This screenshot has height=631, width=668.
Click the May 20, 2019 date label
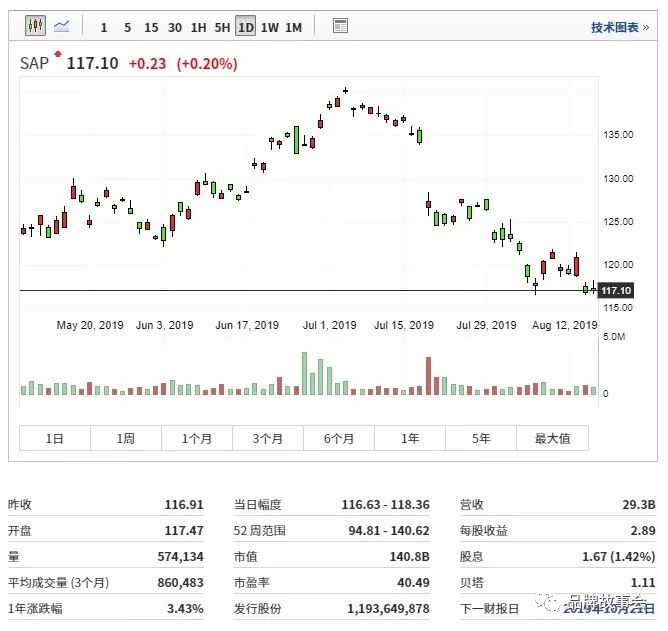[x=90, y=325]
